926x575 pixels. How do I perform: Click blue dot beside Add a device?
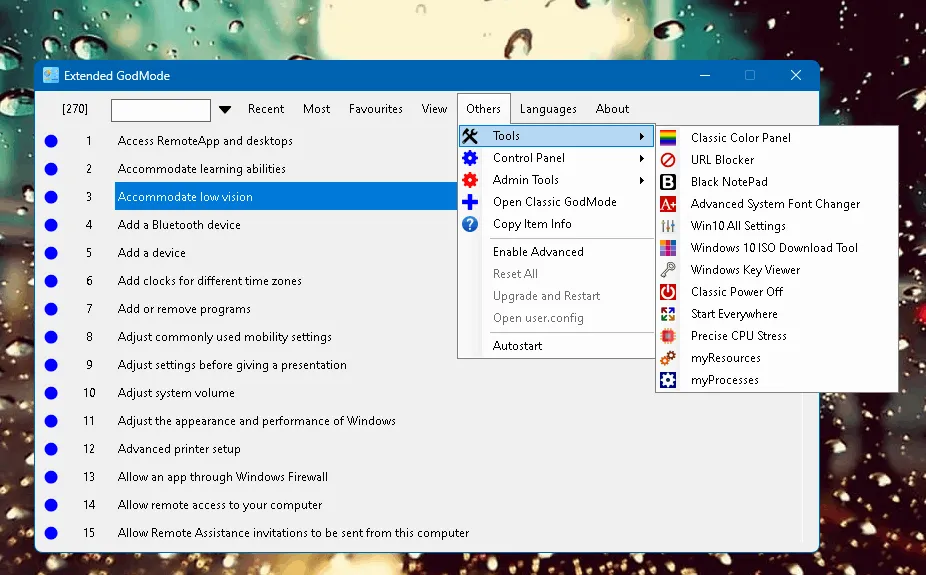point(51,253)
